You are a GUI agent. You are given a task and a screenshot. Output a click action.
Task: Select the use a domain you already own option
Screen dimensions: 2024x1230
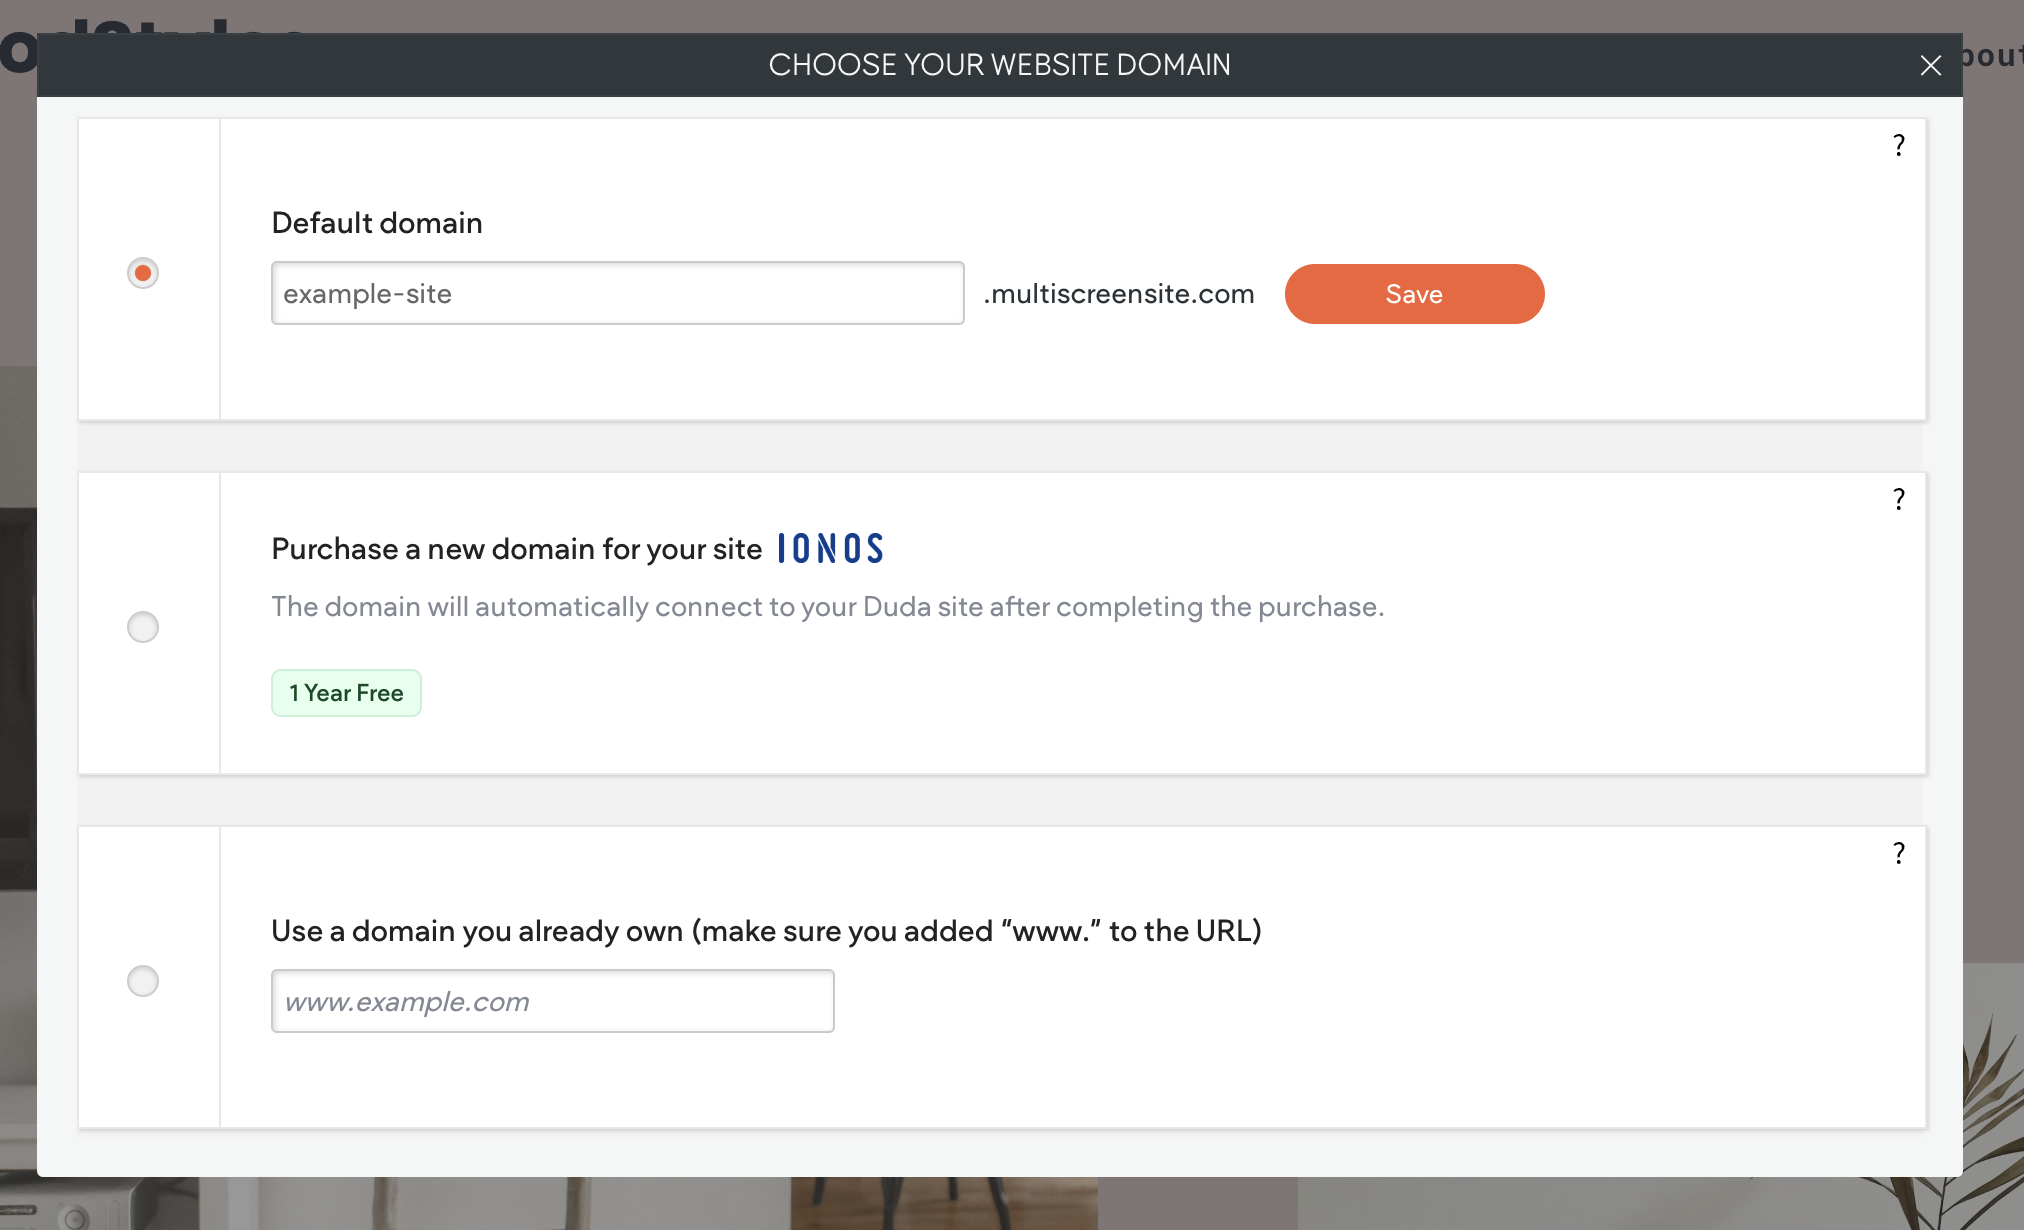[x=142, y=981]
